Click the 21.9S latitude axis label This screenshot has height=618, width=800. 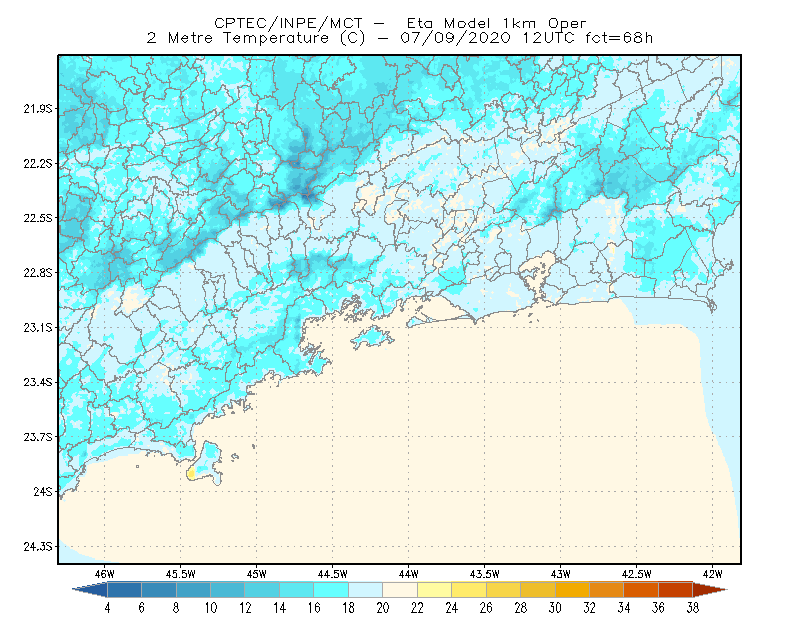pyautogui.click(x=38, y=109)
